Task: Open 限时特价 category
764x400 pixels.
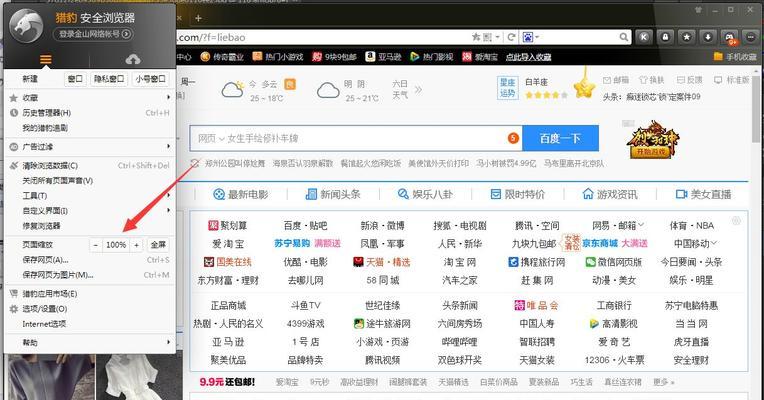Action: pyautogui.click(x=517, y=194)
